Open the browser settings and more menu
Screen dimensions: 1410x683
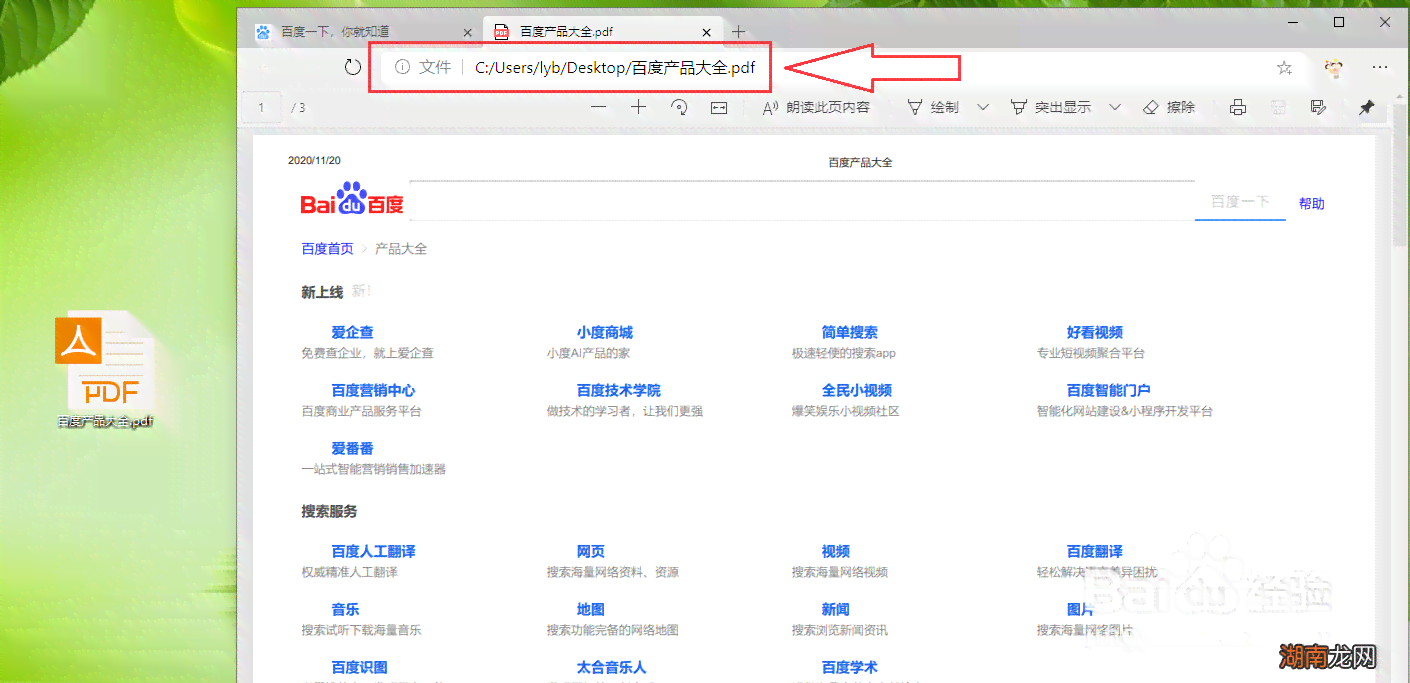[1380, 68]
